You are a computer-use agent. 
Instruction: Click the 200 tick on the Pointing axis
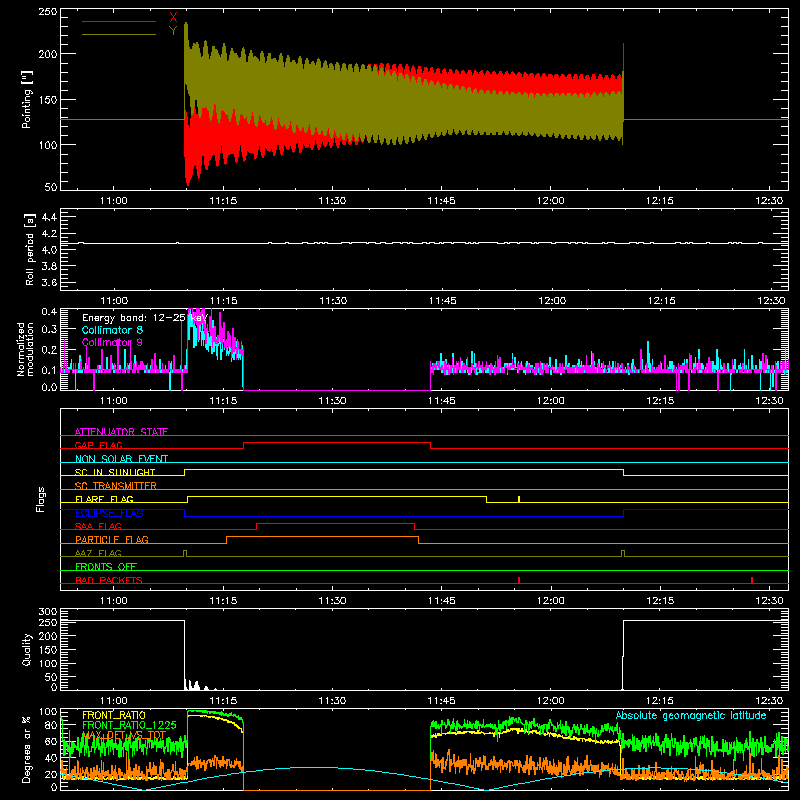click(48, 54)
